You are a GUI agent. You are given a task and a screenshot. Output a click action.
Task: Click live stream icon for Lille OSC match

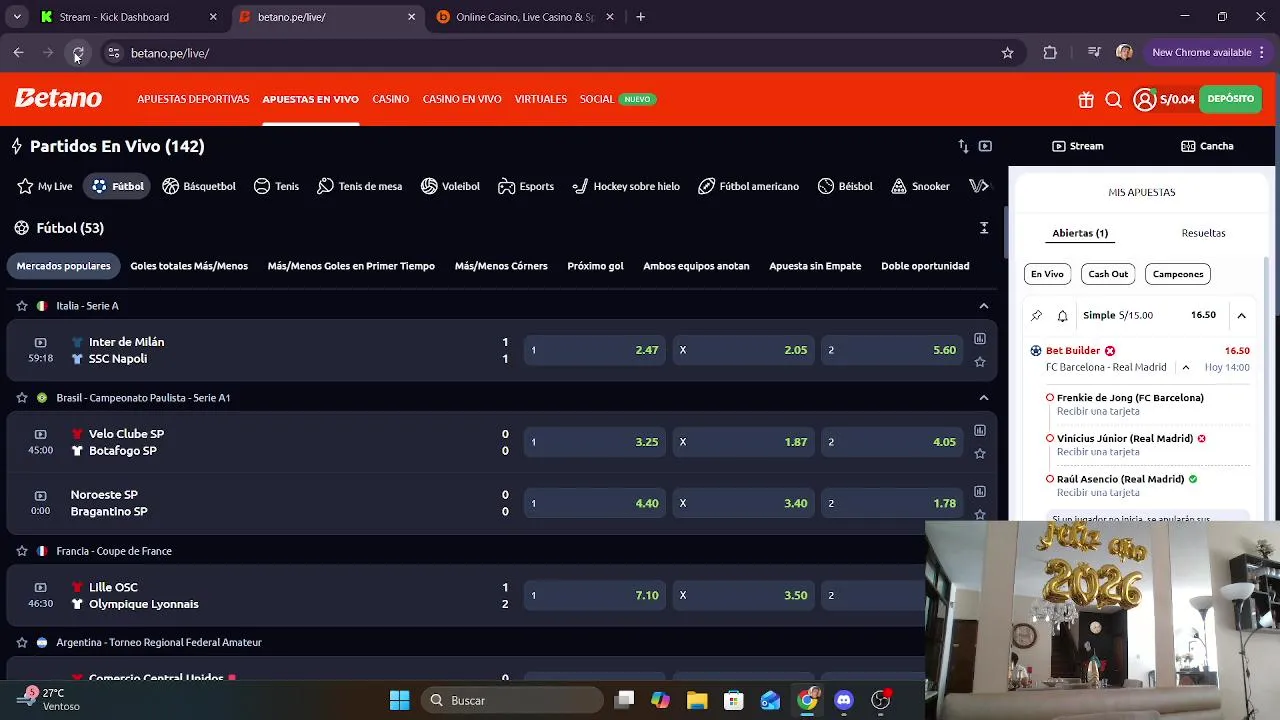[40, 587]
